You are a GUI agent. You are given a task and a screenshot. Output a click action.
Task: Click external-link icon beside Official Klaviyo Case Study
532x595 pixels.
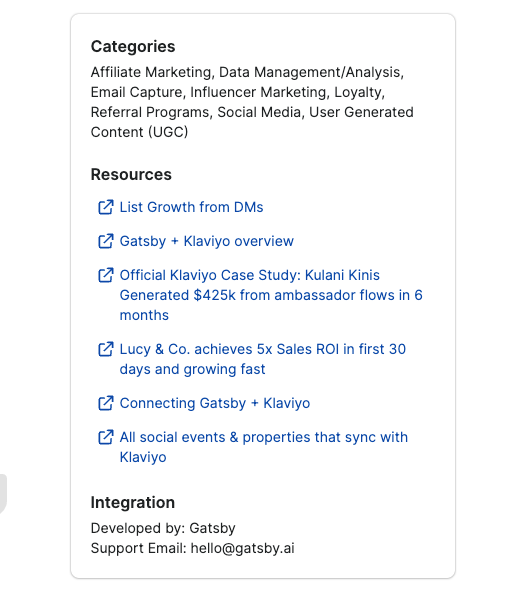pos(105,275)
